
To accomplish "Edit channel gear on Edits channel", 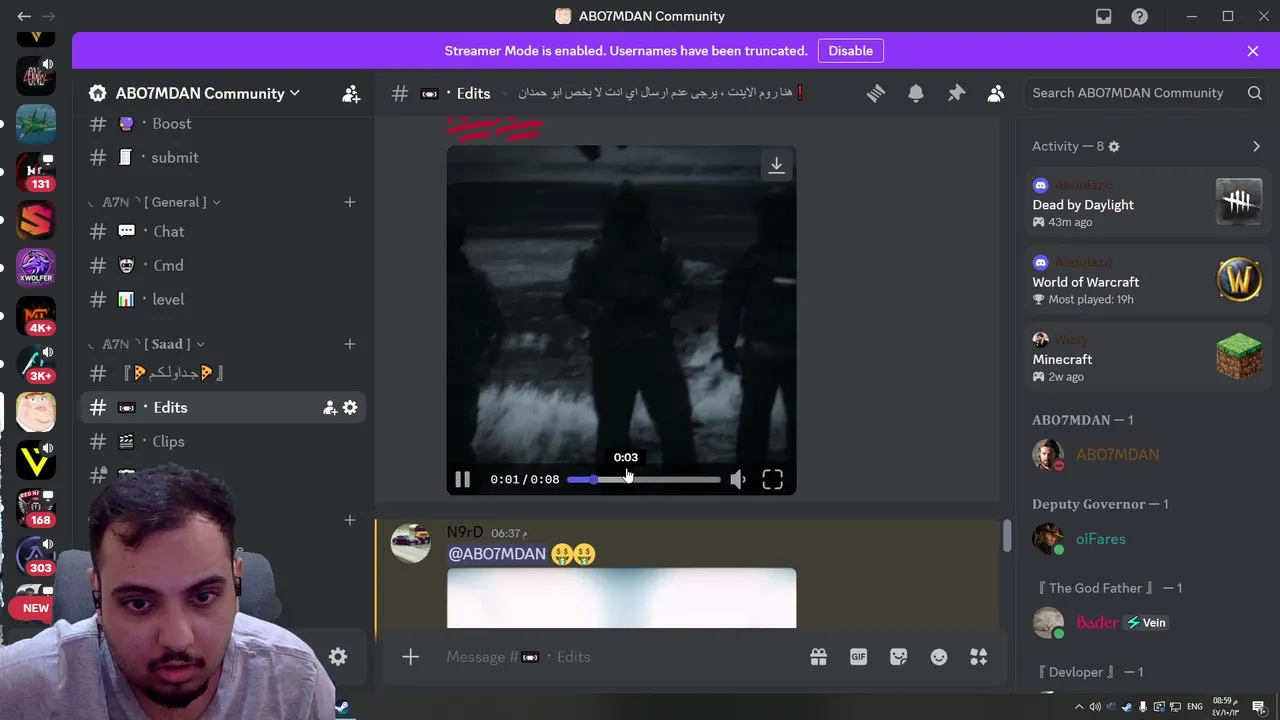I will pos(350,408).
